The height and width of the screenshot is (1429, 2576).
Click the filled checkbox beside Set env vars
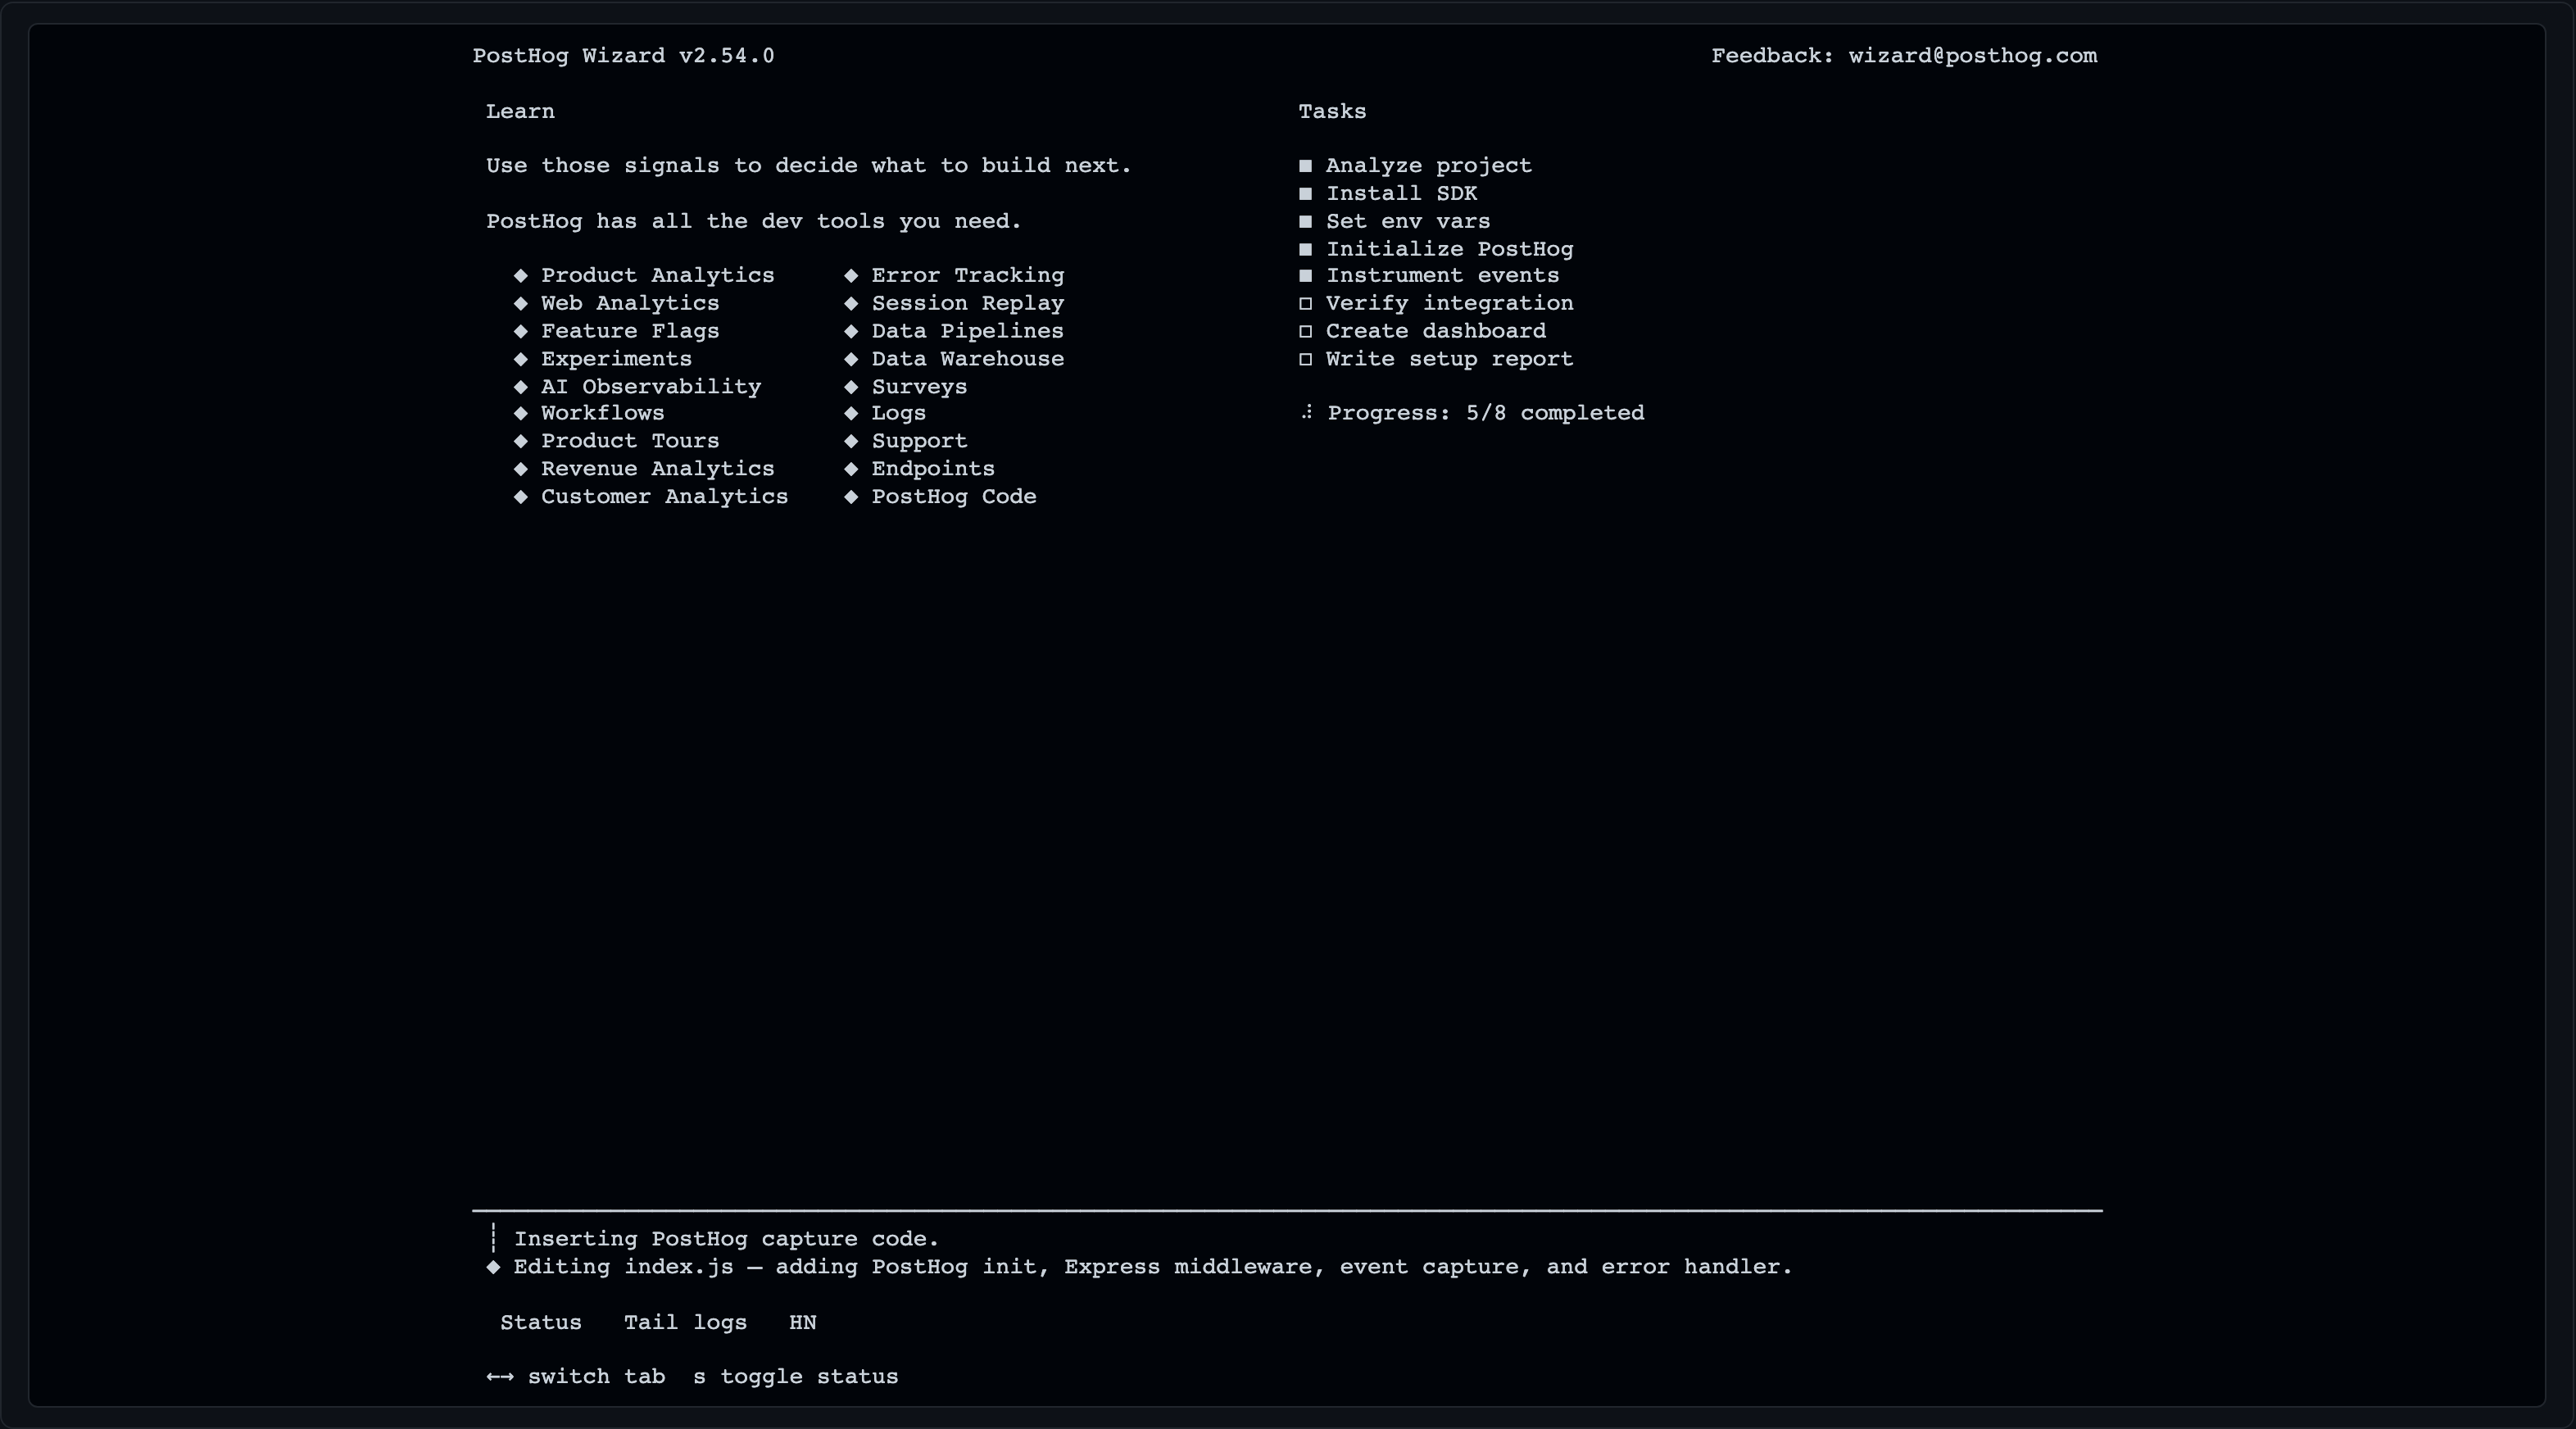tap(1305, 222)
